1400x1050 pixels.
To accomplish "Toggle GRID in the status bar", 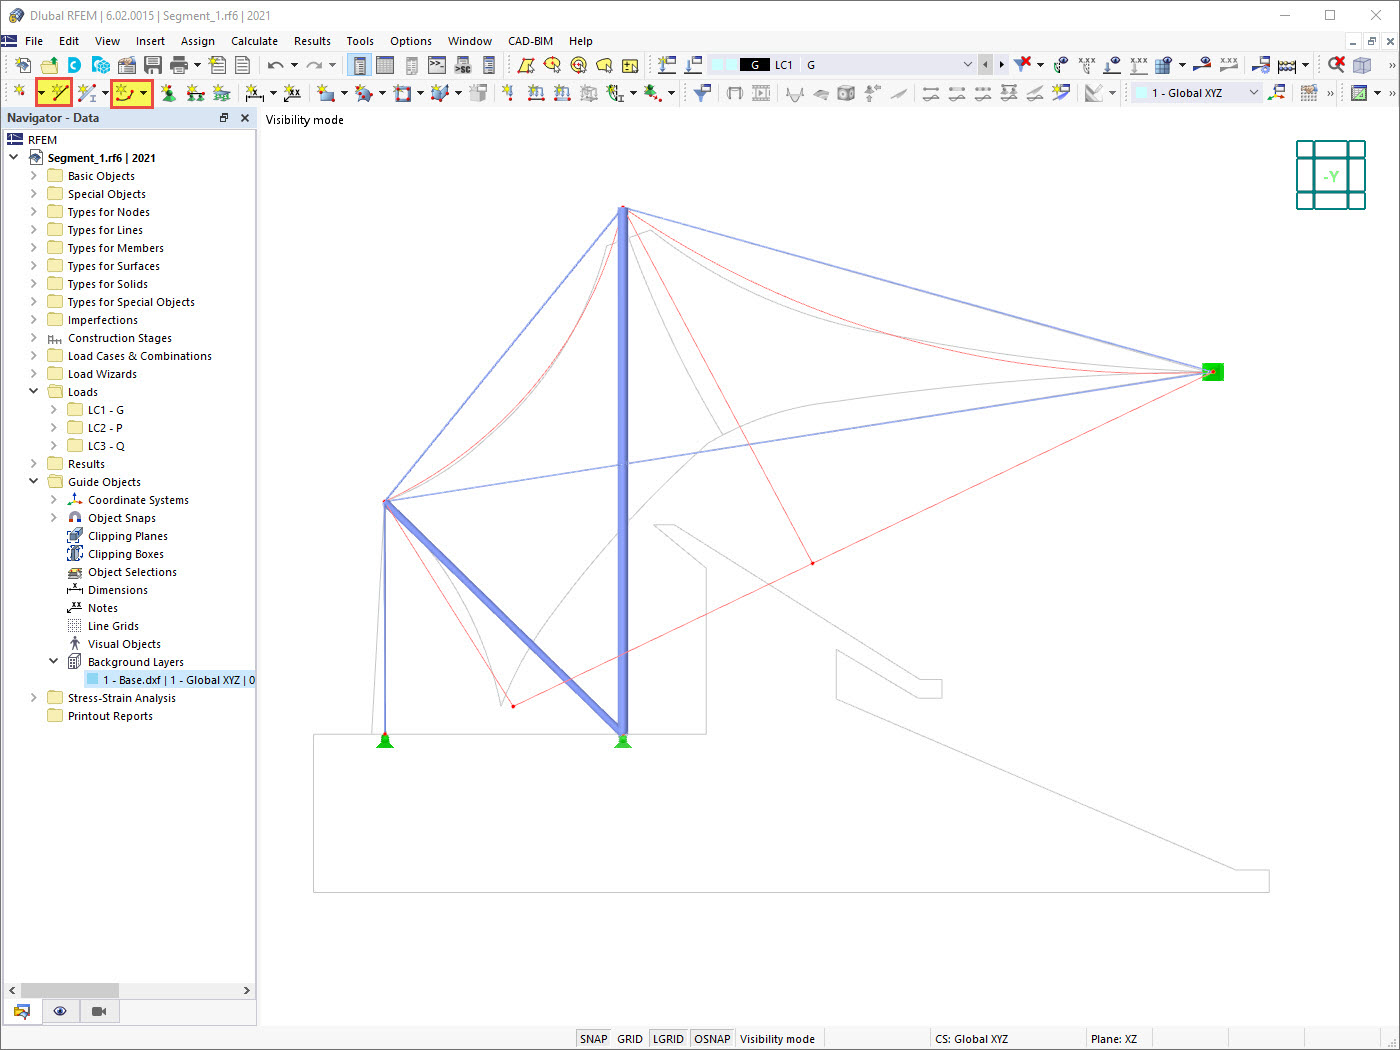I will [630, 1038].
